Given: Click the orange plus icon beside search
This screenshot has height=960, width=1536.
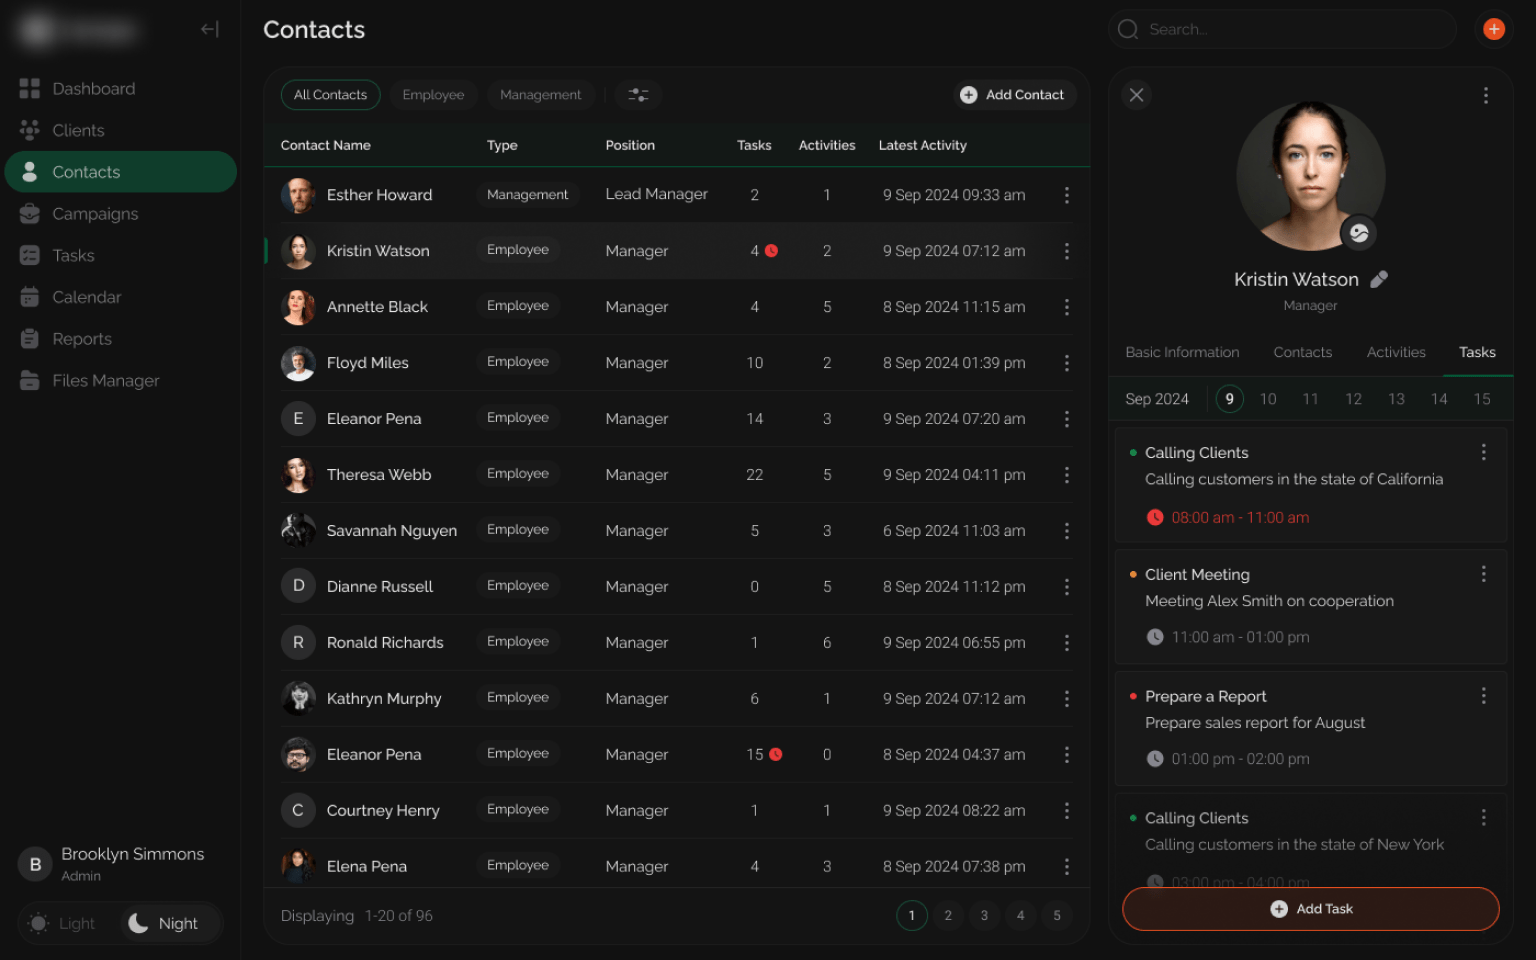Looking at the screenshot, I should [x=1494, y=29].
